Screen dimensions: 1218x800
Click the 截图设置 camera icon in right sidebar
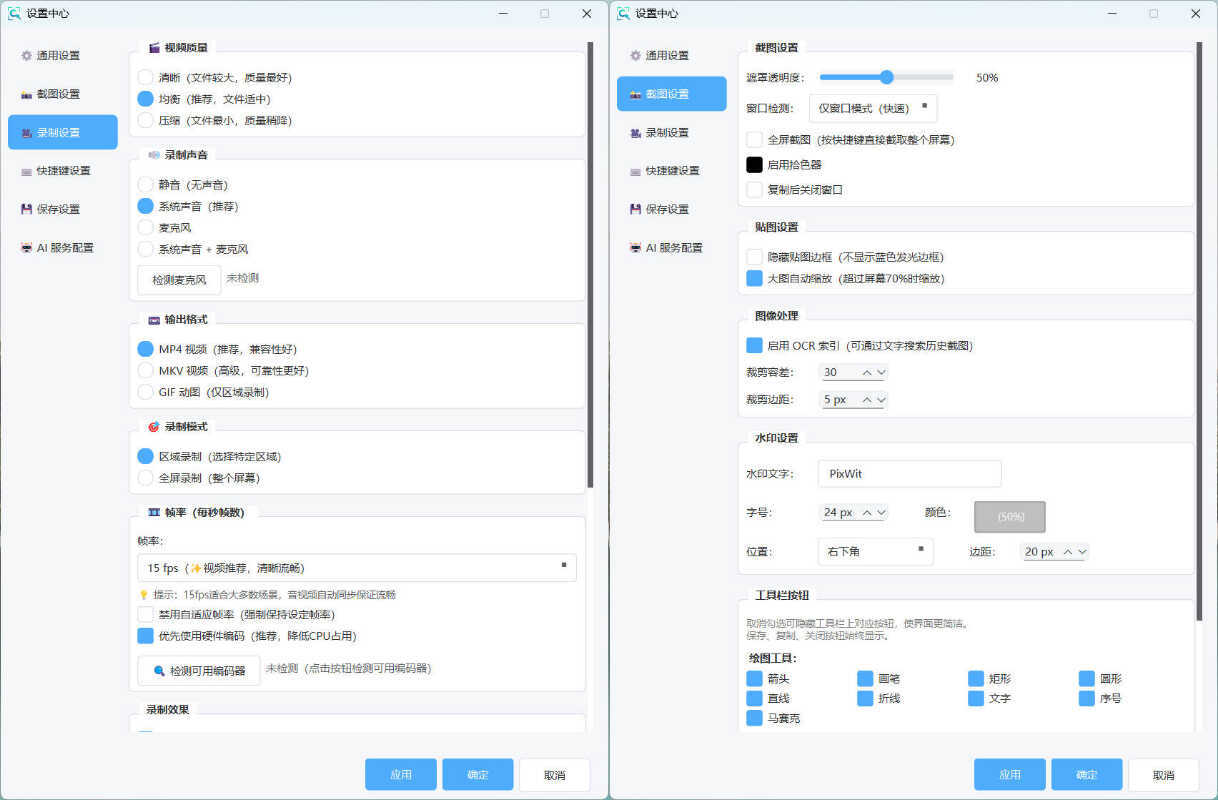pos(635,93)
